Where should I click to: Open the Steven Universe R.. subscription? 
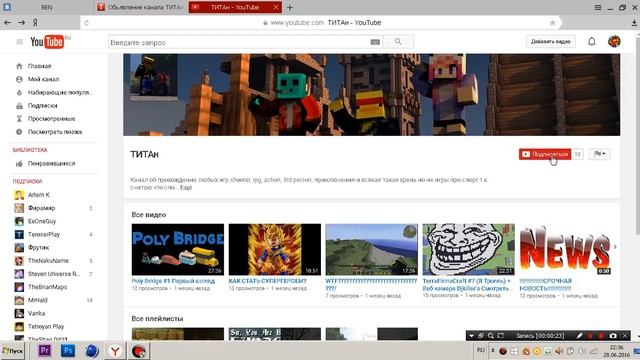click(53, 273)
